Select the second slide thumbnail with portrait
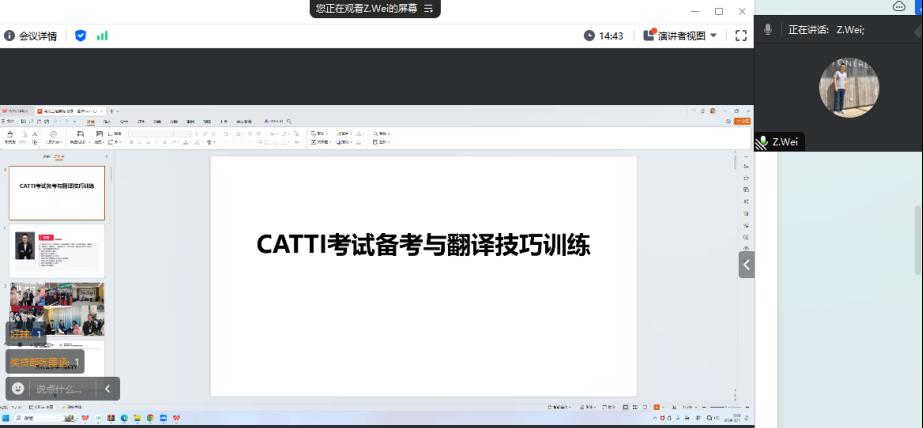The height and width of the screenshot is (428, 923). click(x=57, y=249)
